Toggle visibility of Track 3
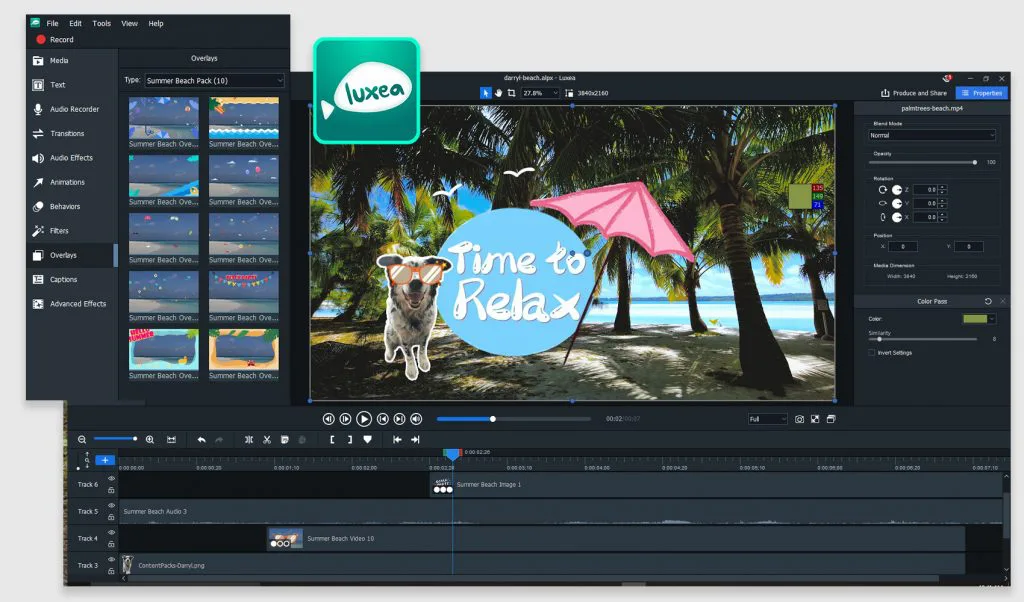 tap(112, 560)
